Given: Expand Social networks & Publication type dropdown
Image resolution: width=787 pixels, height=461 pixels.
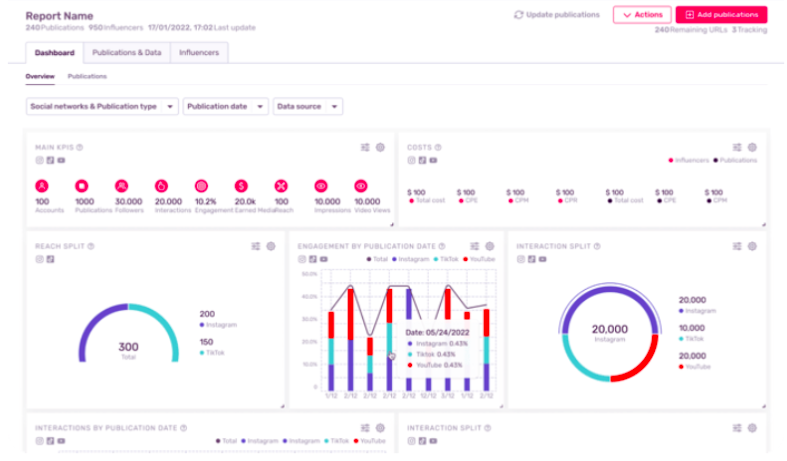Looking at the screenshot, I should [x=102, y=106].
